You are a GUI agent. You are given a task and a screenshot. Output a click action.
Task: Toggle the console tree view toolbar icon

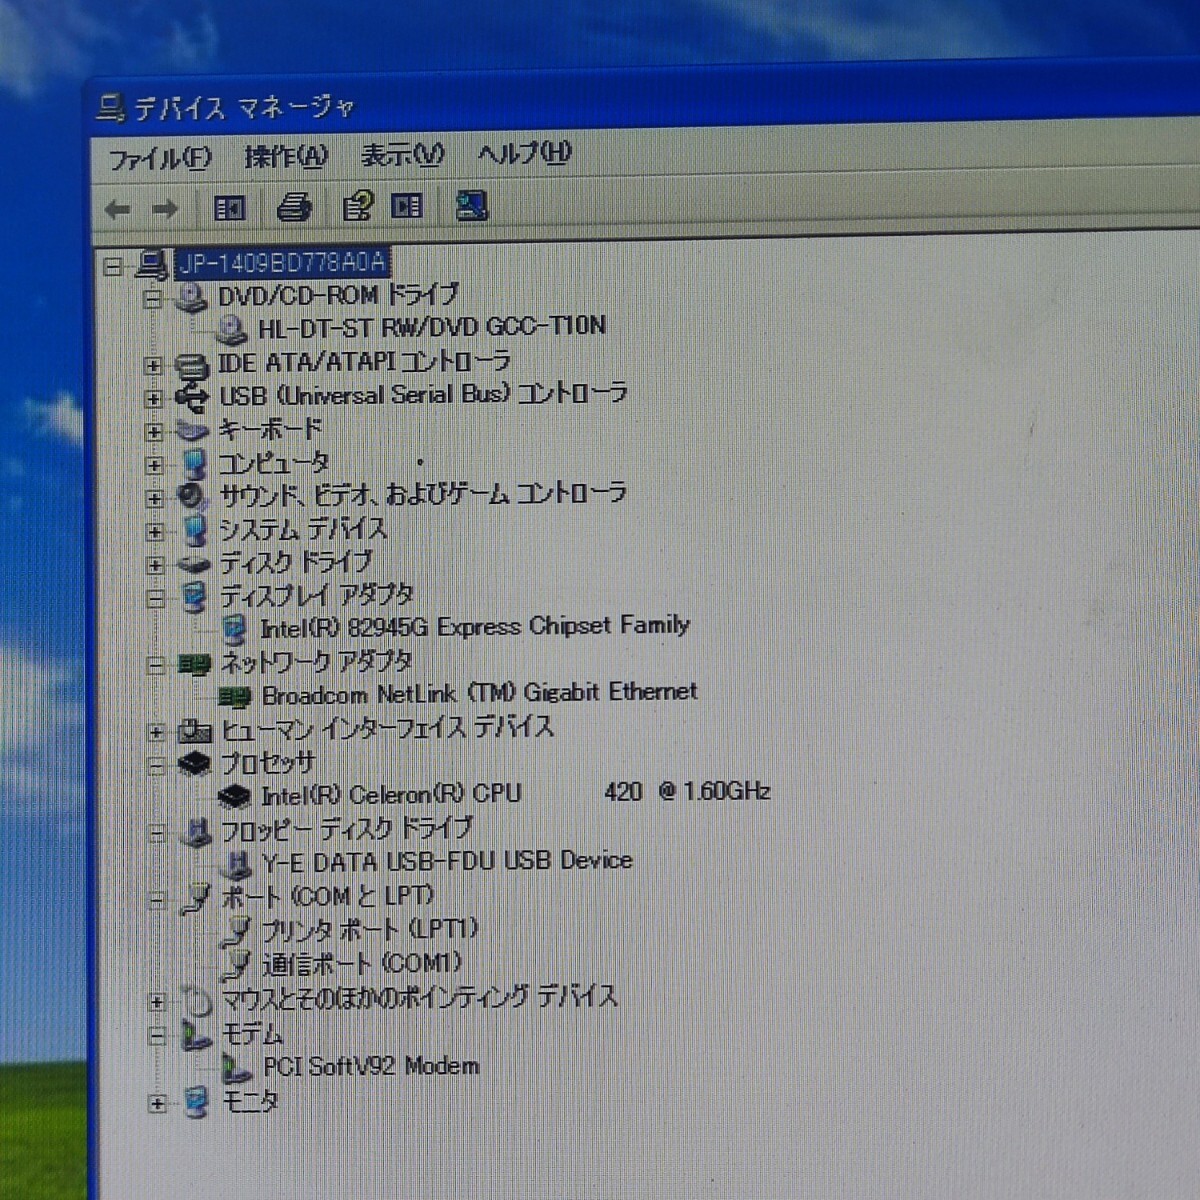[230, 208]
